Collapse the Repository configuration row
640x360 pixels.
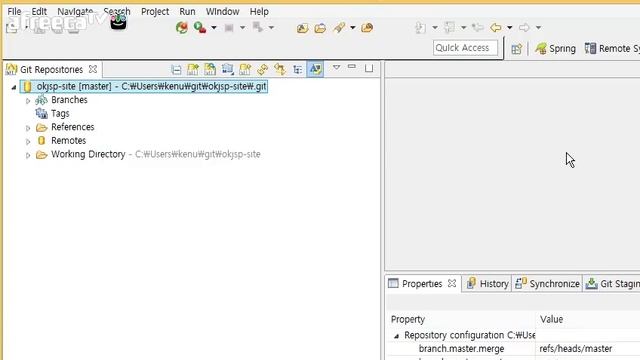click(396, 336)
